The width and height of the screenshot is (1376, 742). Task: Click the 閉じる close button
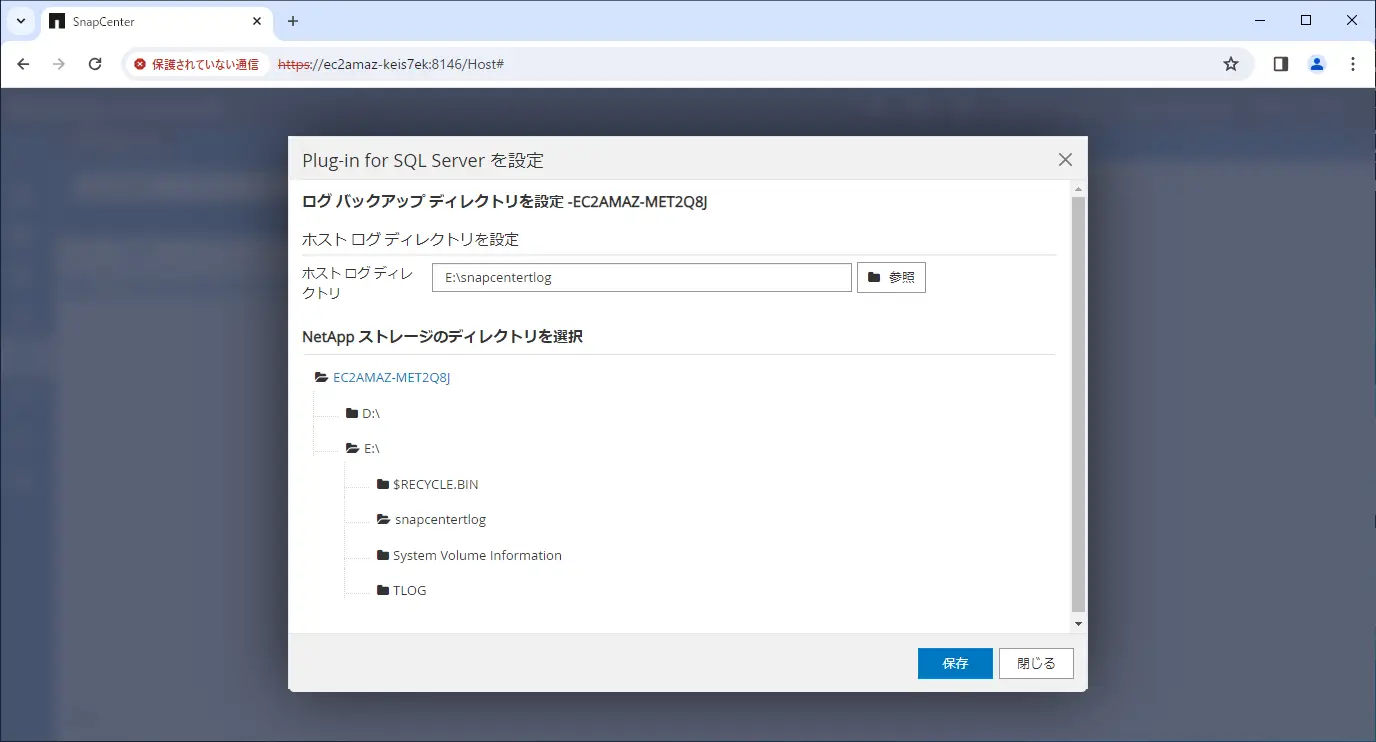point(1036,663)
